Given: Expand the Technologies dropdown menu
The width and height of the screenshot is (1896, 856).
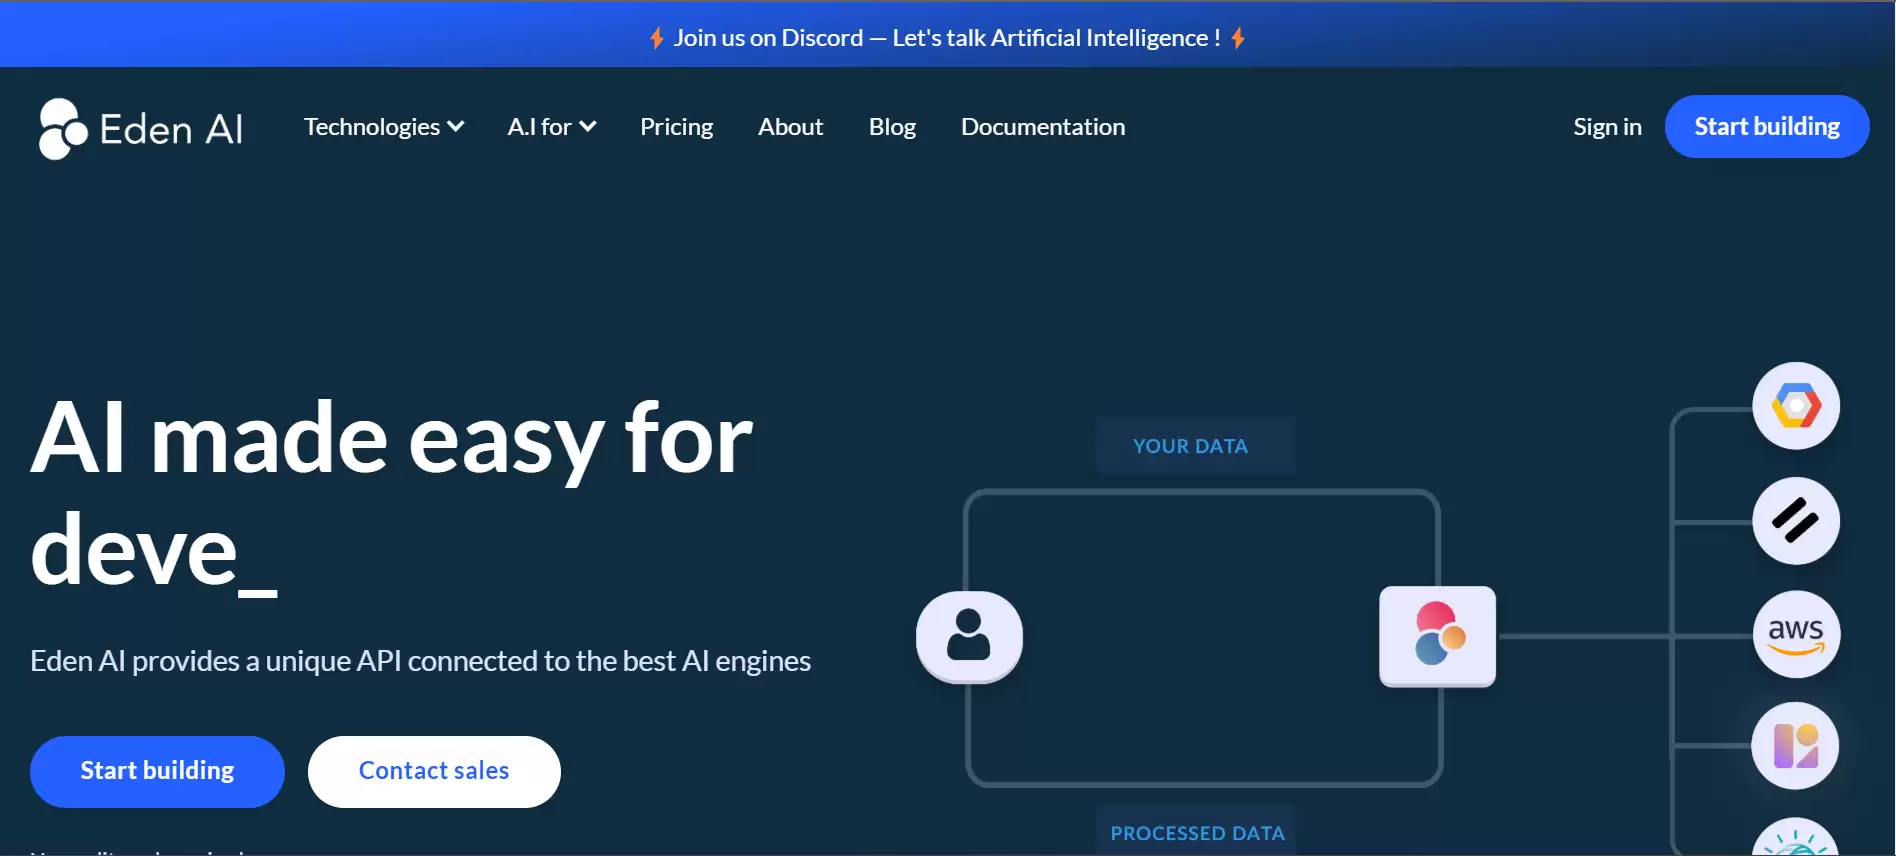Looking at the screenshot, I should pyautogui.click(x=383, y=127).
